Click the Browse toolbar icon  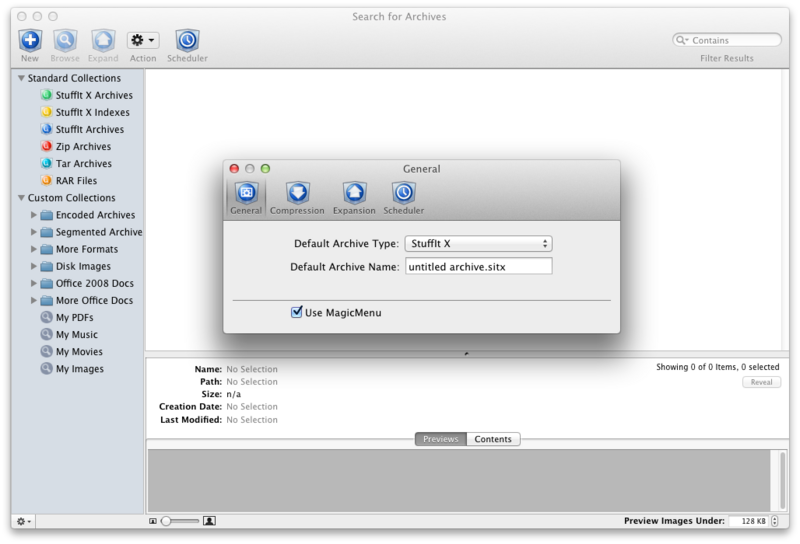click(x=65, y=40)
